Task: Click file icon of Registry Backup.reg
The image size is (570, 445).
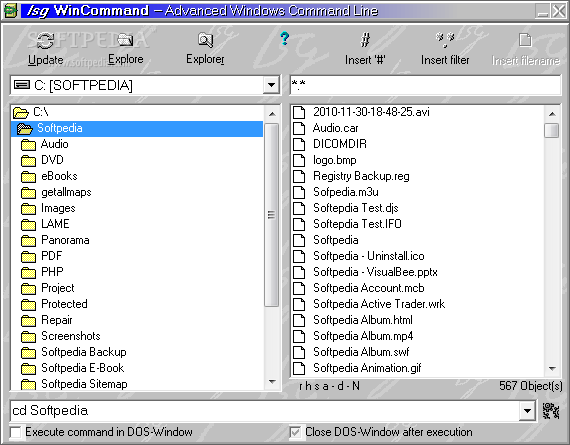Action: pyautogui.click(x=299, y=176)
